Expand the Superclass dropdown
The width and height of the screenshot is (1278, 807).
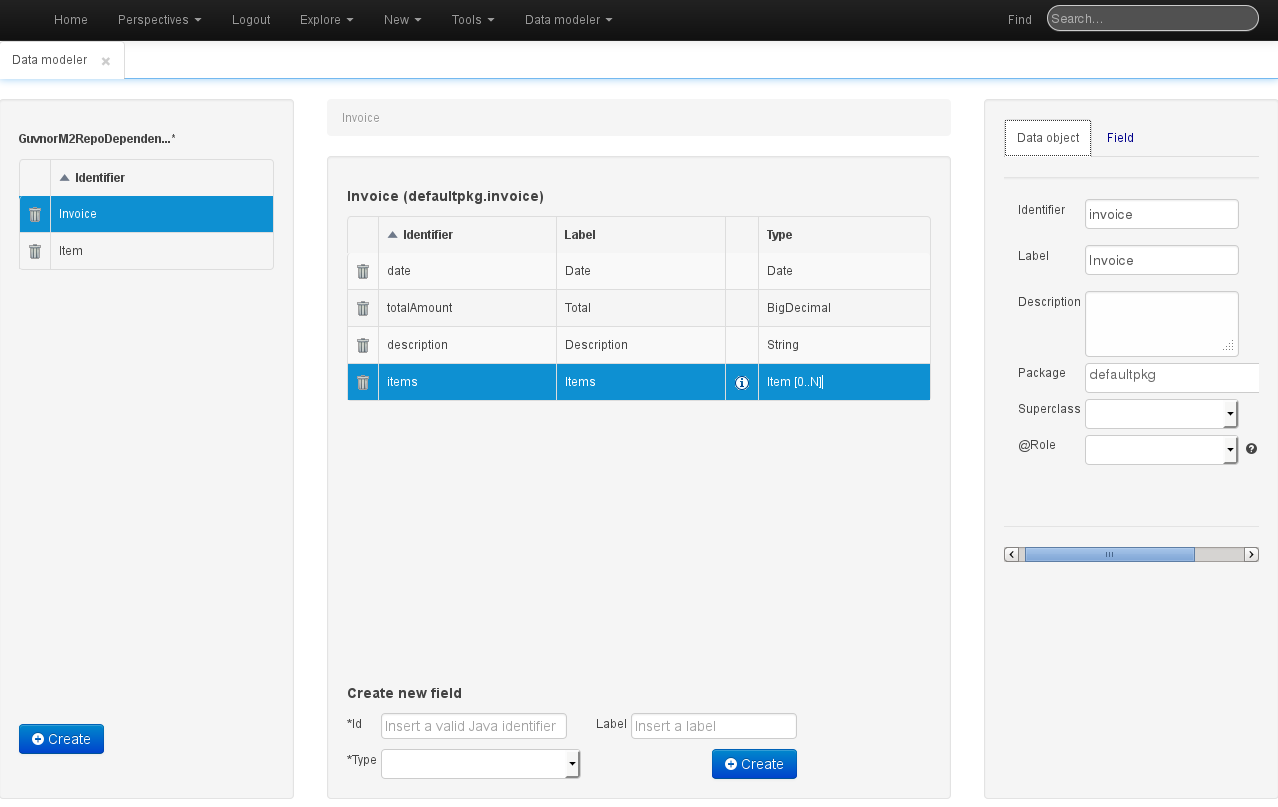pyautogui.click(x=1161, y=414)
